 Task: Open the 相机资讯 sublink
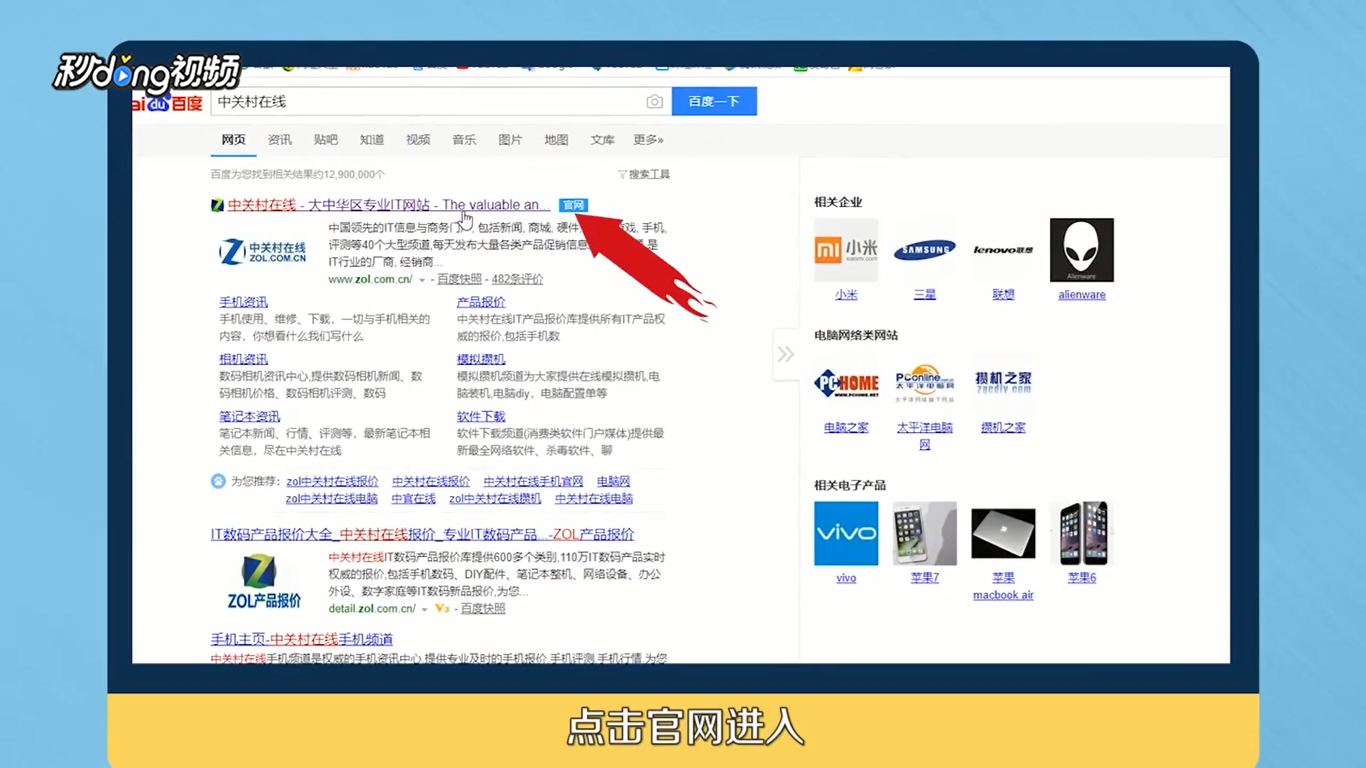(243, 359)
